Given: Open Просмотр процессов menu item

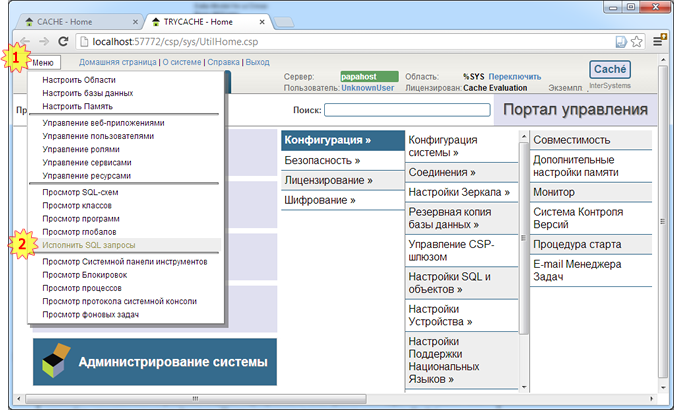Looking at the screenshot, I should point(82,288).
